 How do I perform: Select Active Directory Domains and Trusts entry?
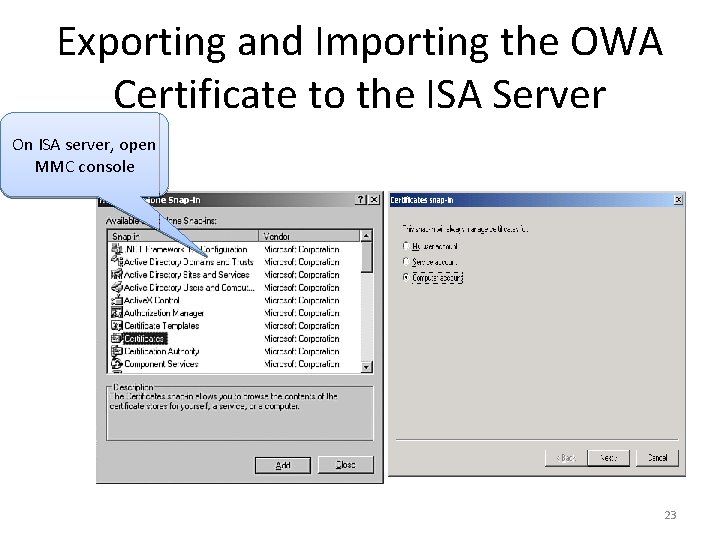point(188,262)
